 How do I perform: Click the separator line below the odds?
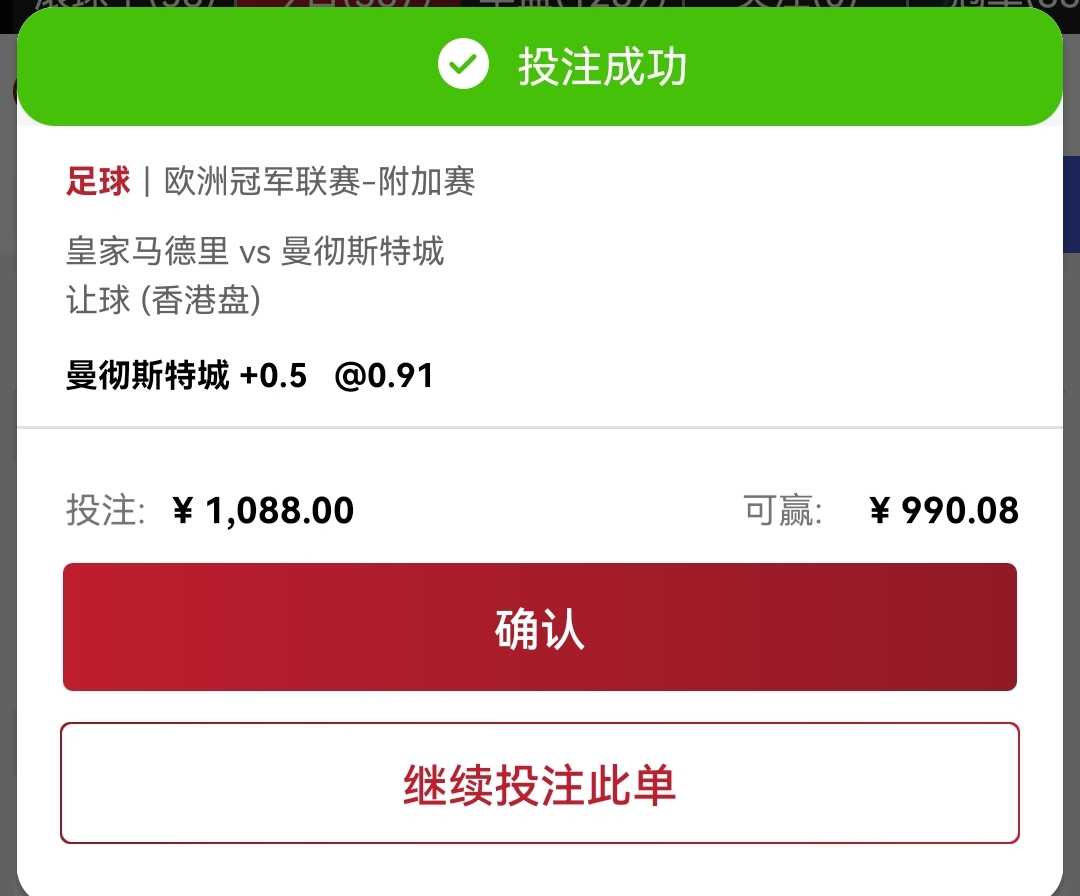pos(540,428)
